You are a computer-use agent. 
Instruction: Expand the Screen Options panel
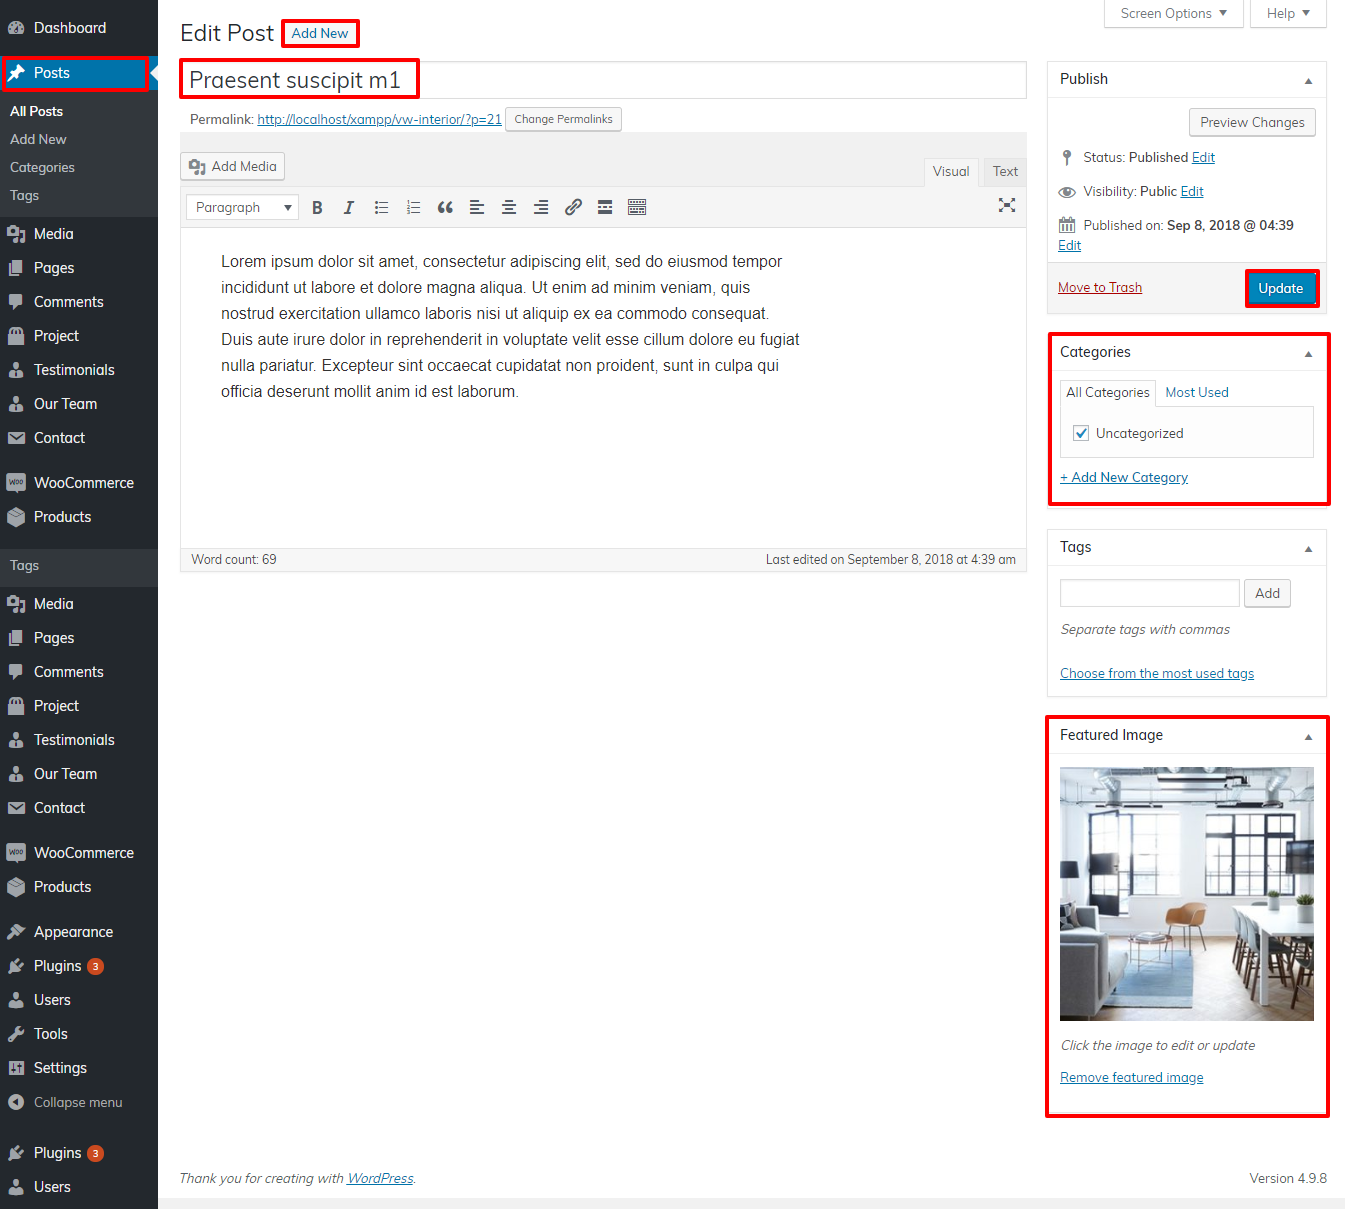point(1173,13)
